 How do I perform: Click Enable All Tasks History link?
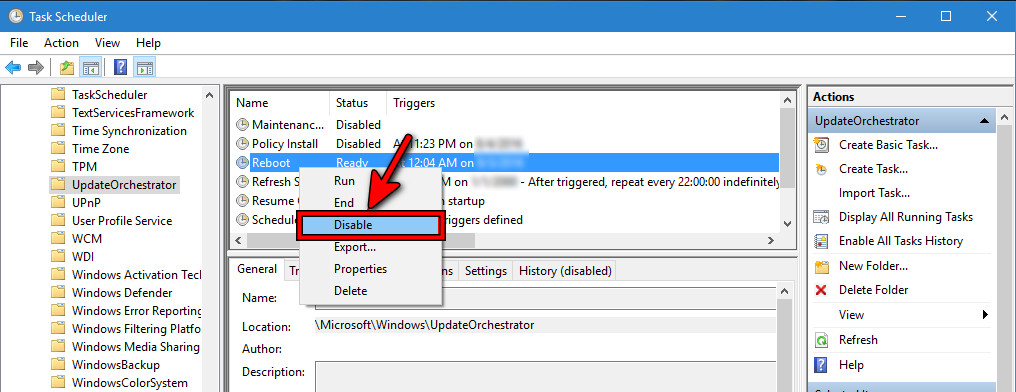901,241
